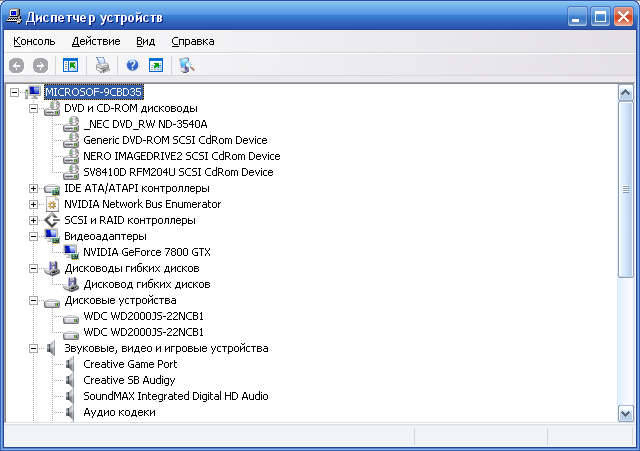Click the Print toolbar icon
The height and width of the screenshot is (451, 640).
pos(102,65)
